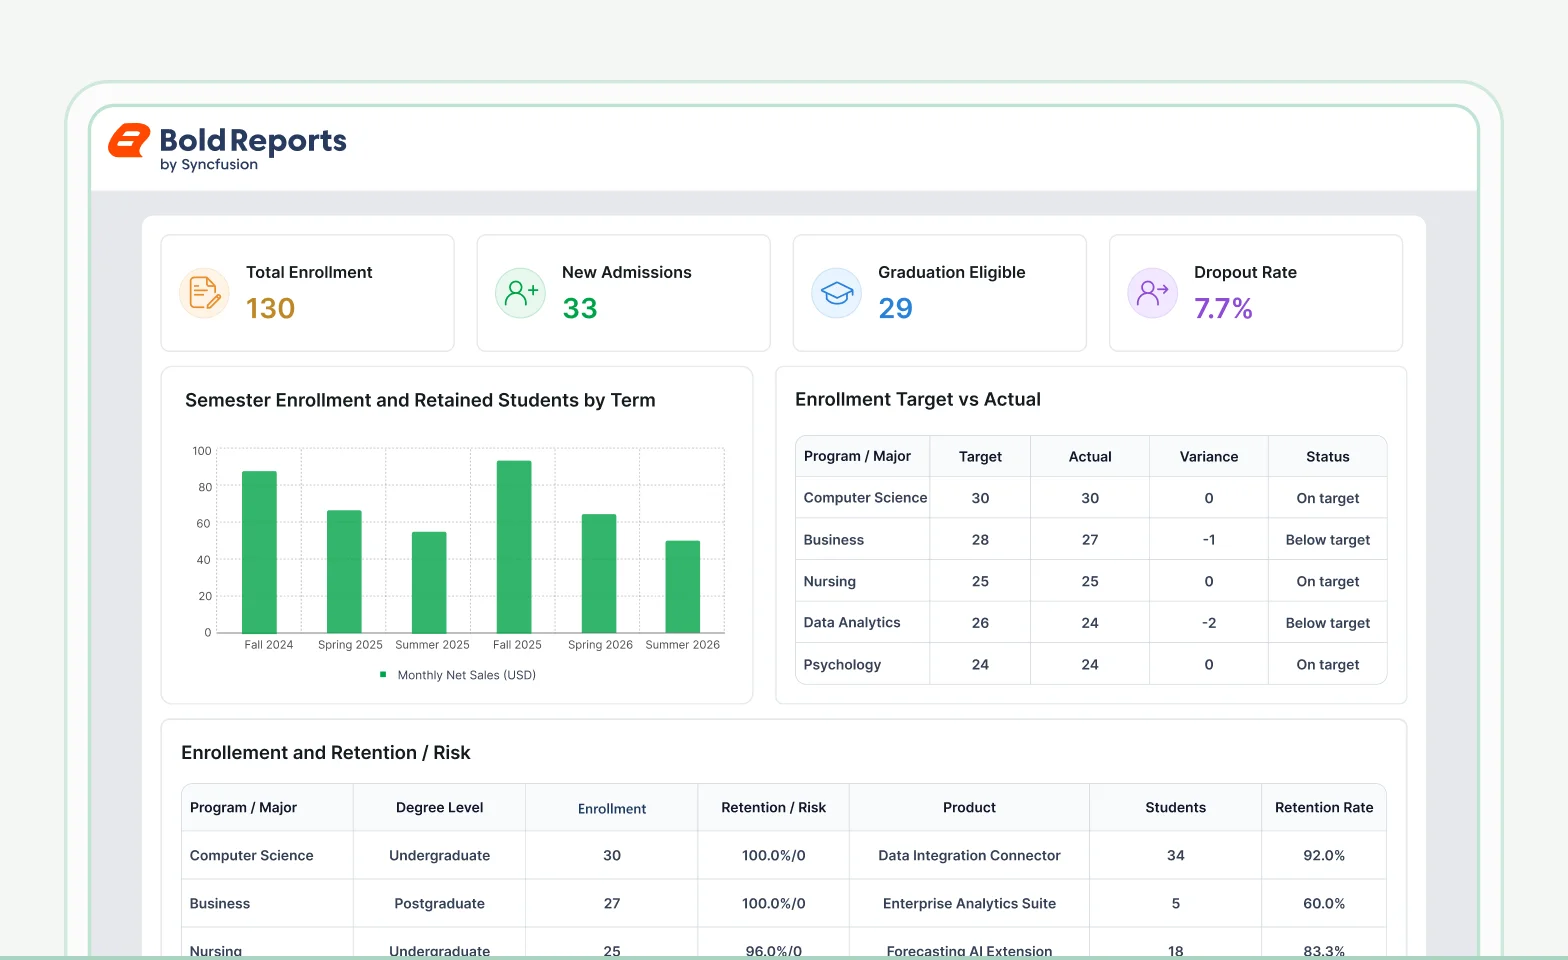This screenshot has height=960, width=1568.
Task: Click 'Semester Enrollment and Retained Students by Term' title
Action: point(420,400)
